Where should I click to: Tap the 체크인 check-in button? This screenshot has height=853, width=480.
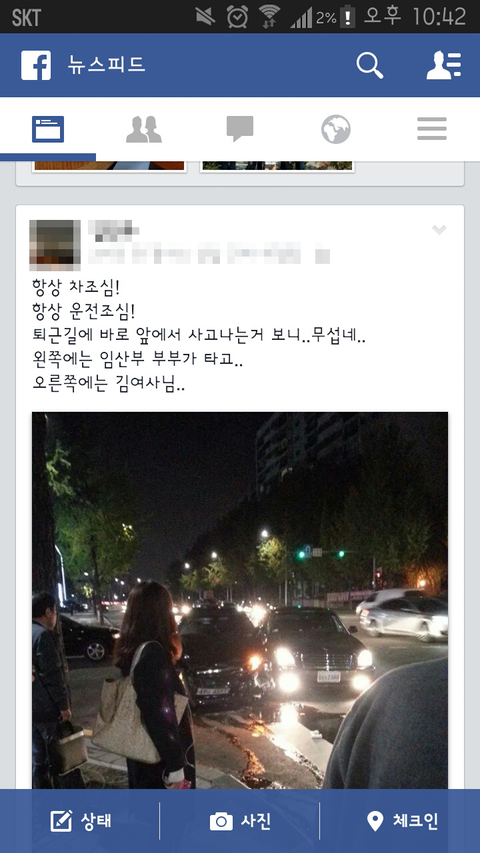[401, 820]
